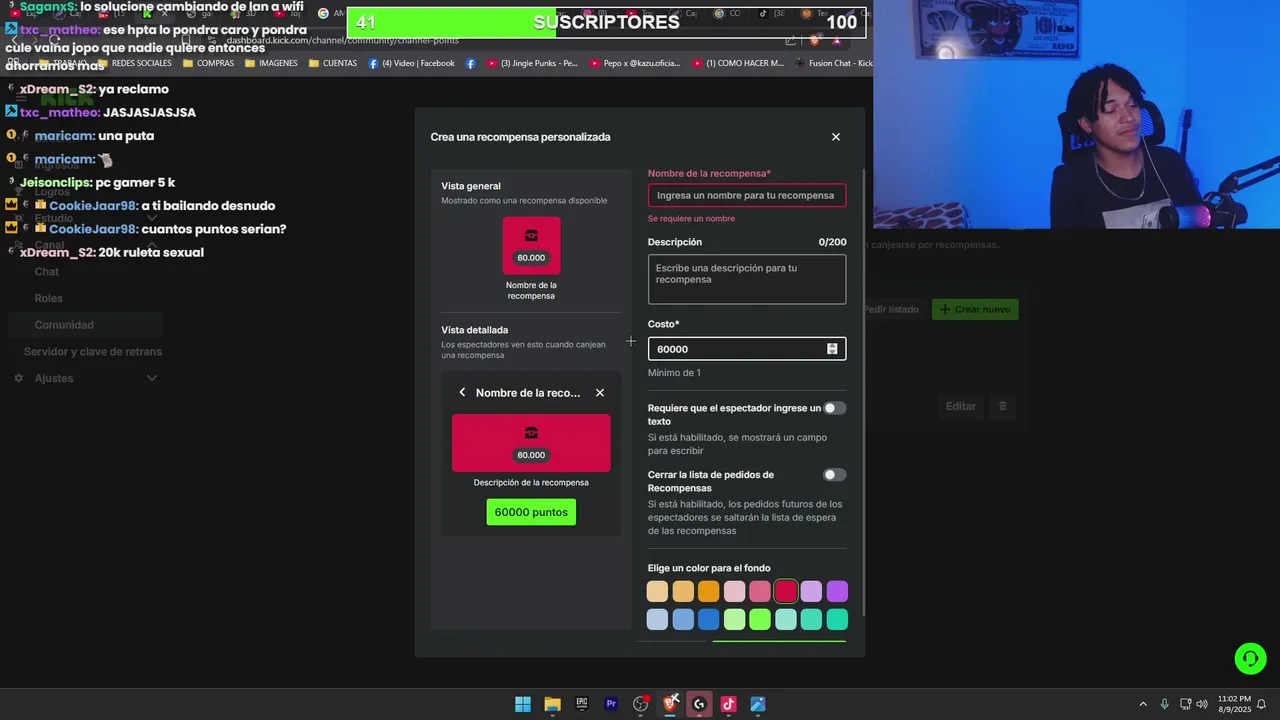Screen dimensions: 1280x720
Task: Click the X in the detailed preview card
Action: click(600, 393)
